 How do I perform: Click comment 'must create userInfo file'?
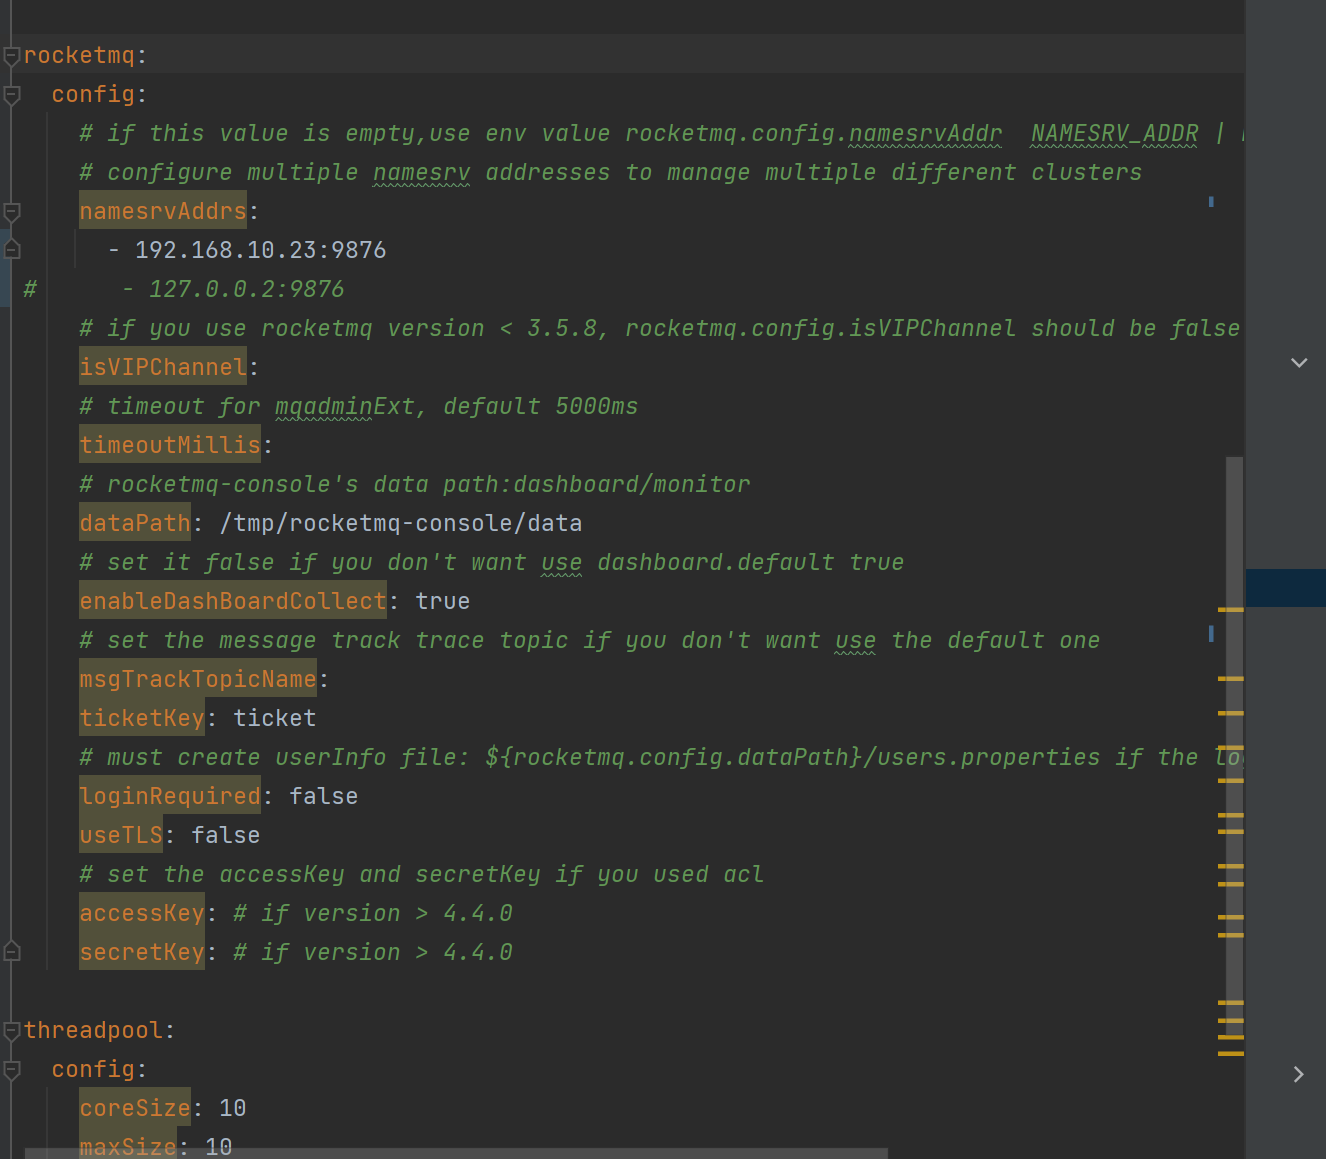pyautogui.click(x=660, y=757)
